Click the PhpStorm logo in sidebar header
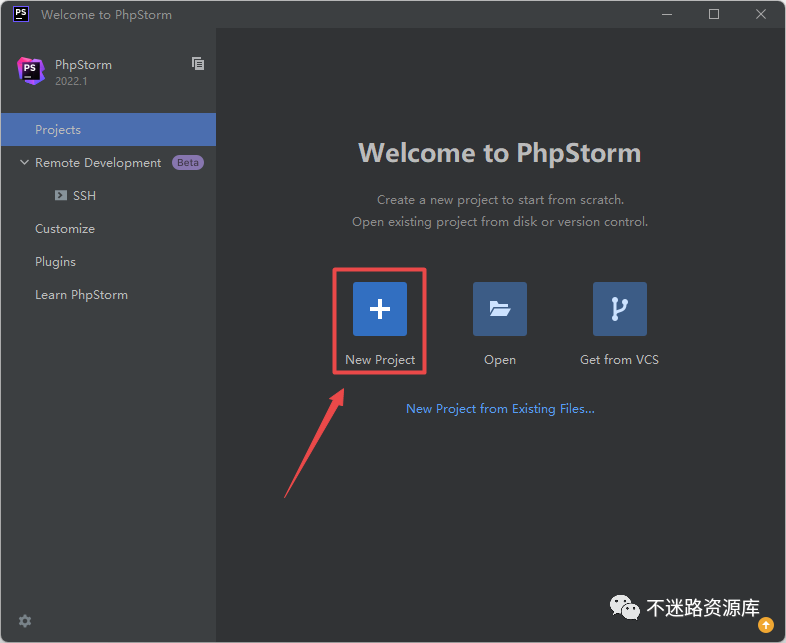Viewport: 786px width, 643px height. (31, 71)
